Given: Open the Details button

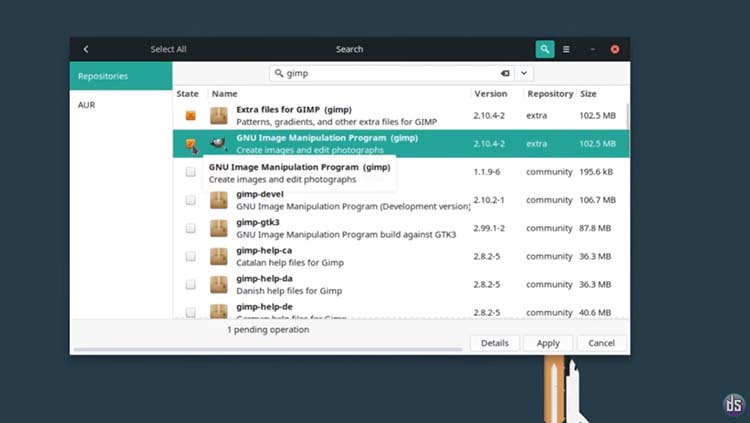Looking at the screenshot, I should coord(495,343).
